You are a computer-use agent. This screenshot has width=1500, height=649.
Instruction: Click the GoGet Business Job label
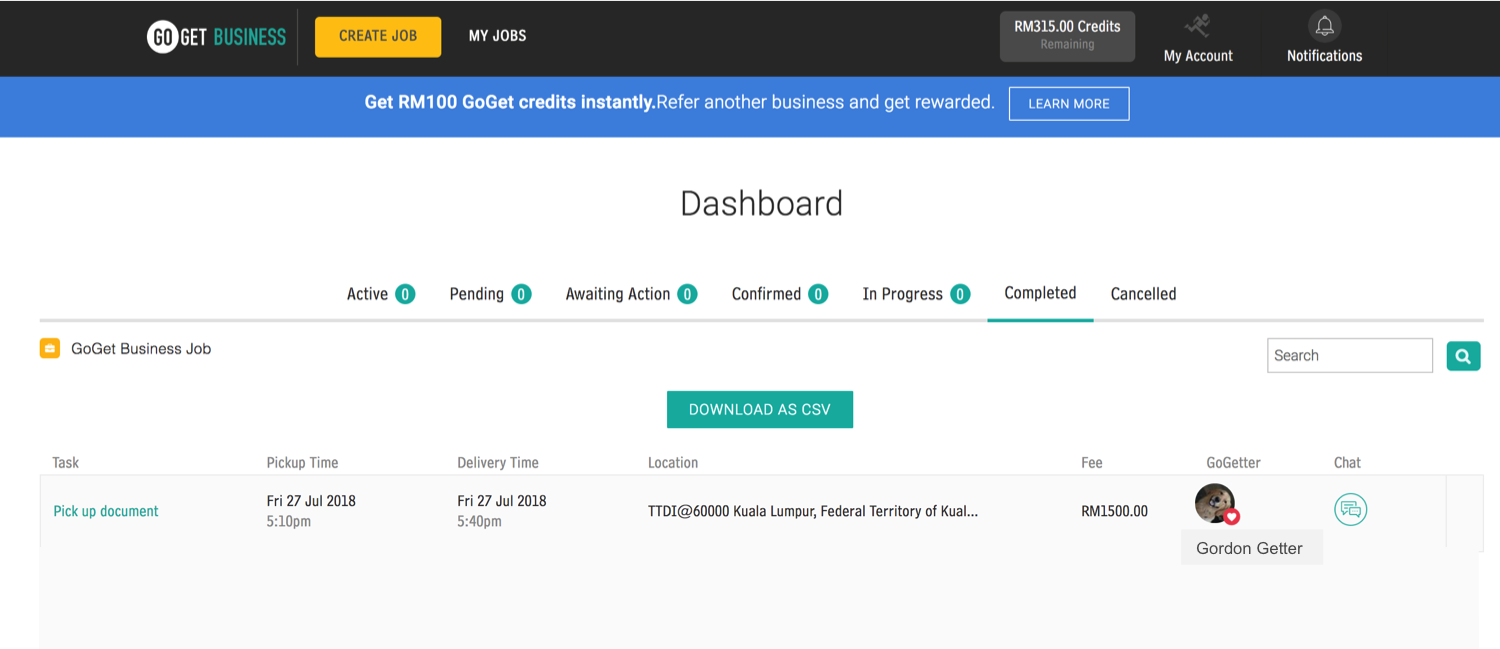(141, 349)
